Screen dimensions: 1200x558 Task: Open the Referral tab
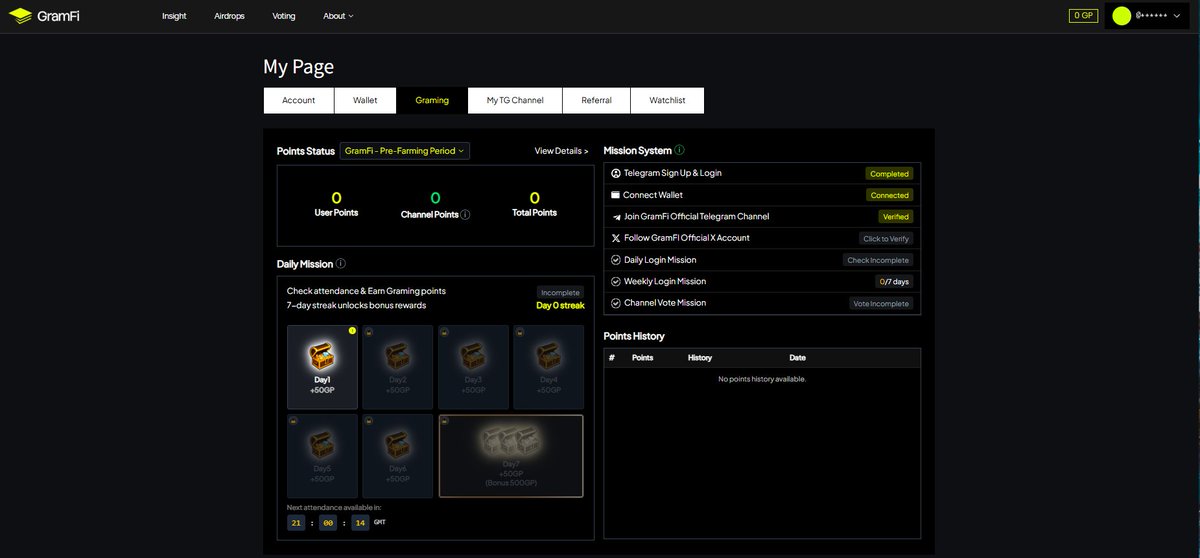[596, 100]
